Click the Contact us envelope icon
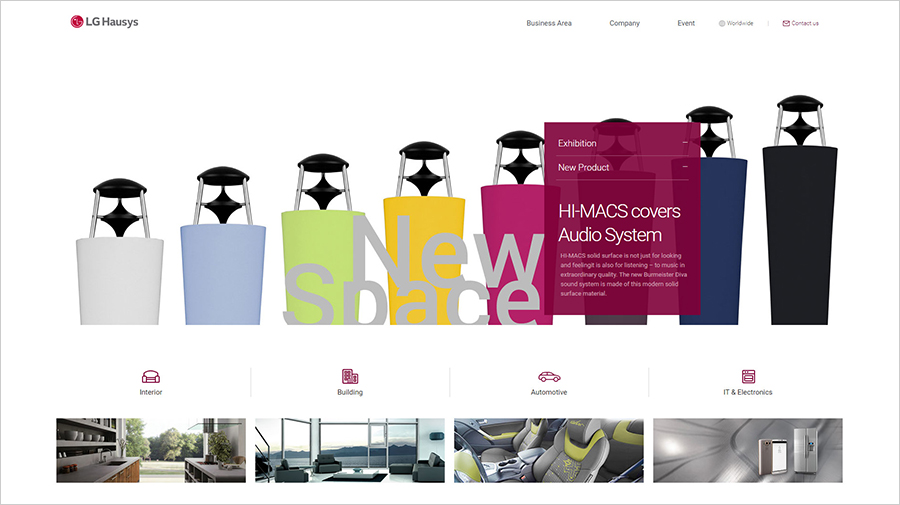The height and width of the screenshot is (505, 900). point(786,24)
